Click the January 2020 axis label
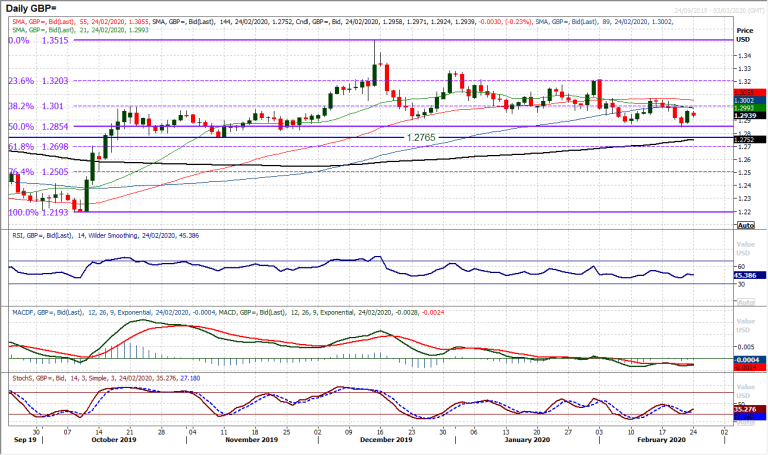The width and height of the screenshot is (768, 455). (x=527, y=440)
